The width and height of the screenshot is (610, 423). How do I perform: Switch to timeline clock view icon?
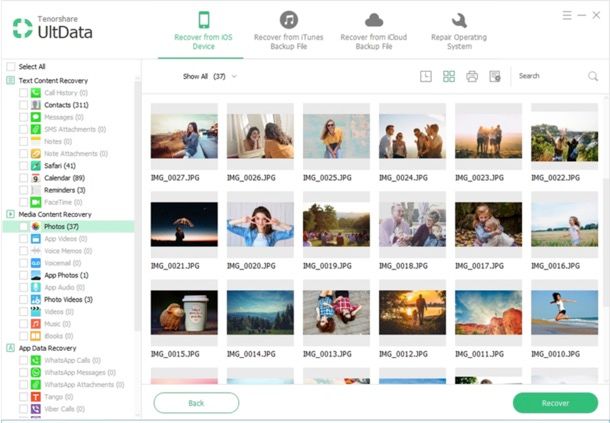pos(426,76)
